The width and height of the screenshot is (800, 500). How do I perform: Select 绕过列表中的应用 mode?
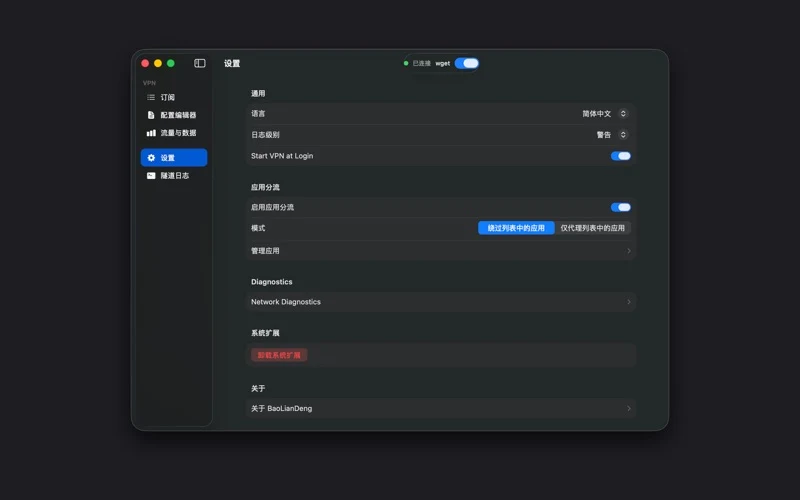click(516, 228)
